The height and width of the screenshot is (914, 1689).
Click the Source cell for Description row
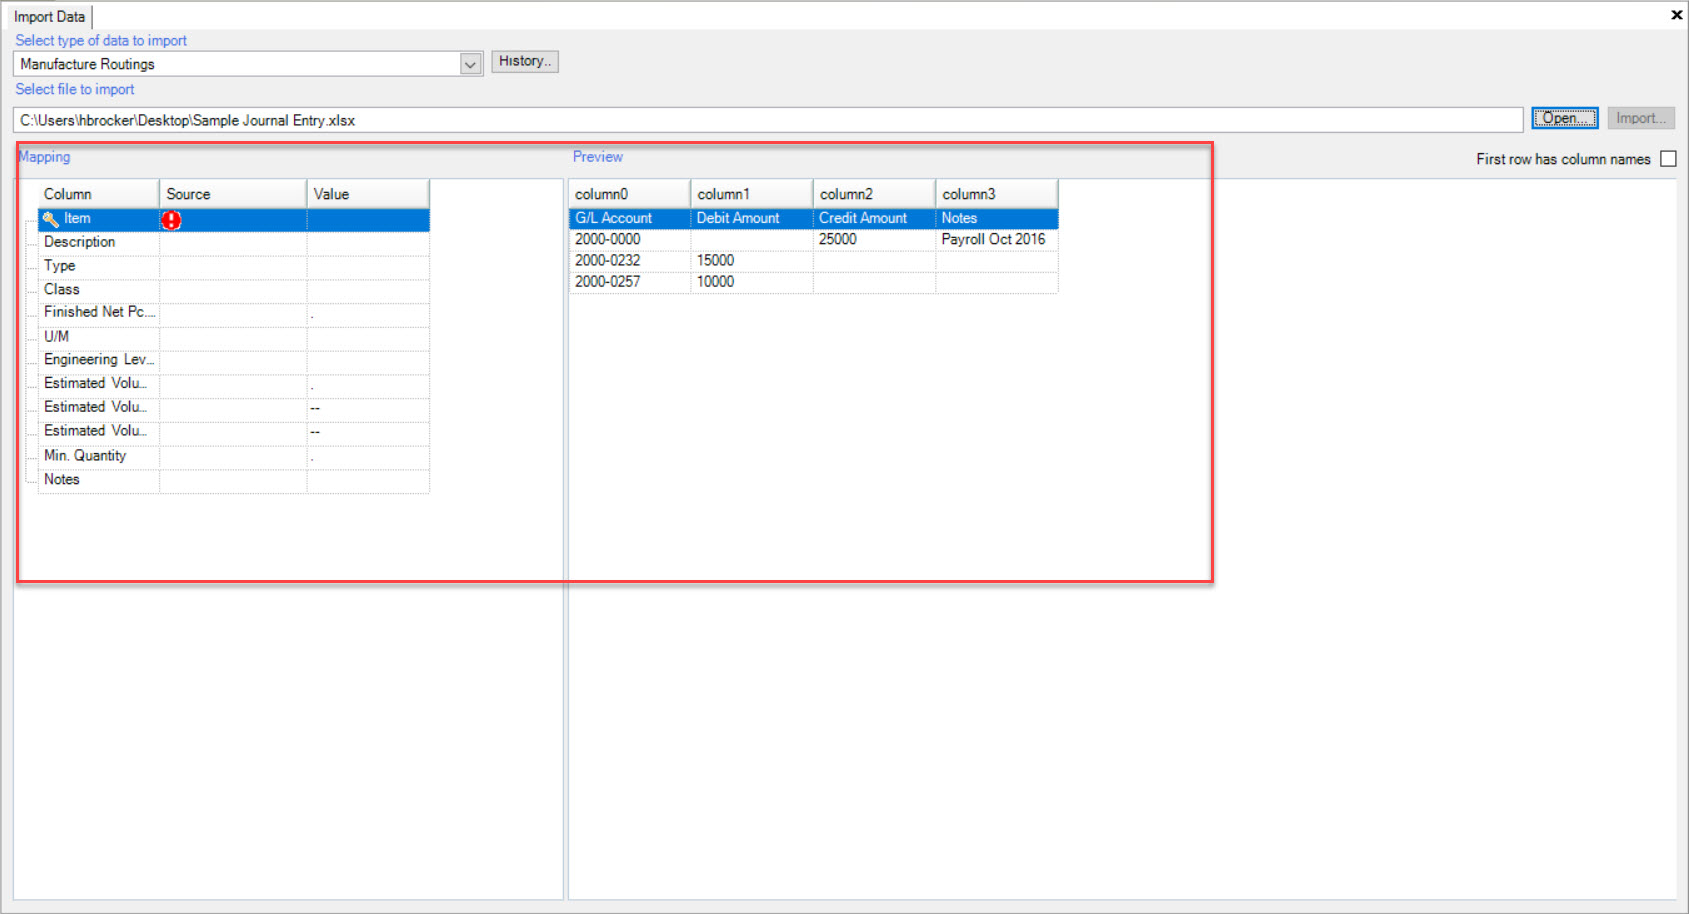coord(233,243)
